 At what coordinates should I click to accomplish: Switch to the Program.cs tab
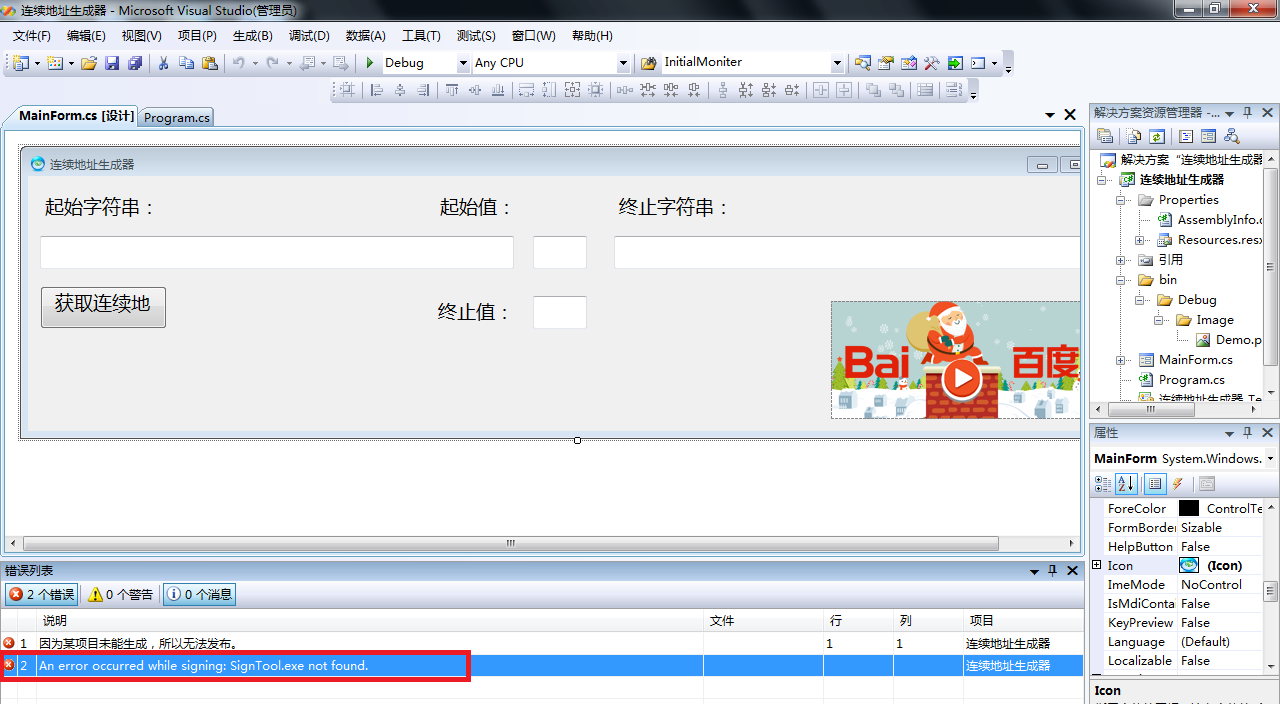pyautogui.click(x=177, y=117)
